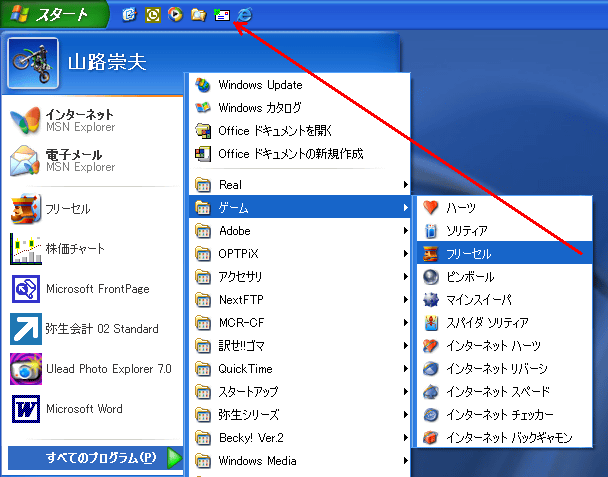Launch ピンボール game
The image size is (608, 477).
point(504,277)
